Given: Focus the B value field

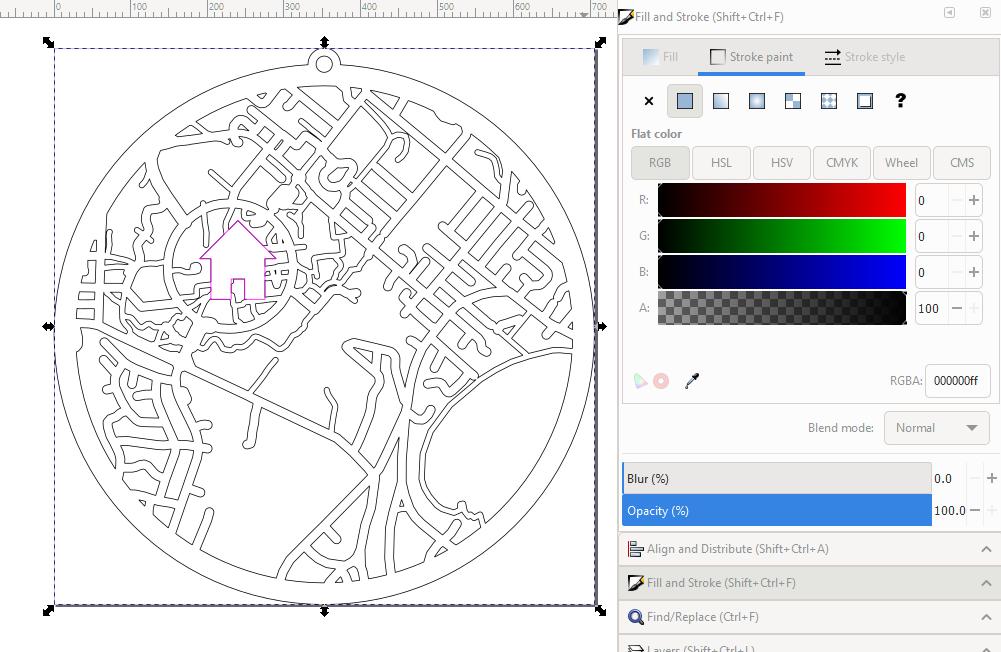Looking at the screenshot, I should [931, 273].
